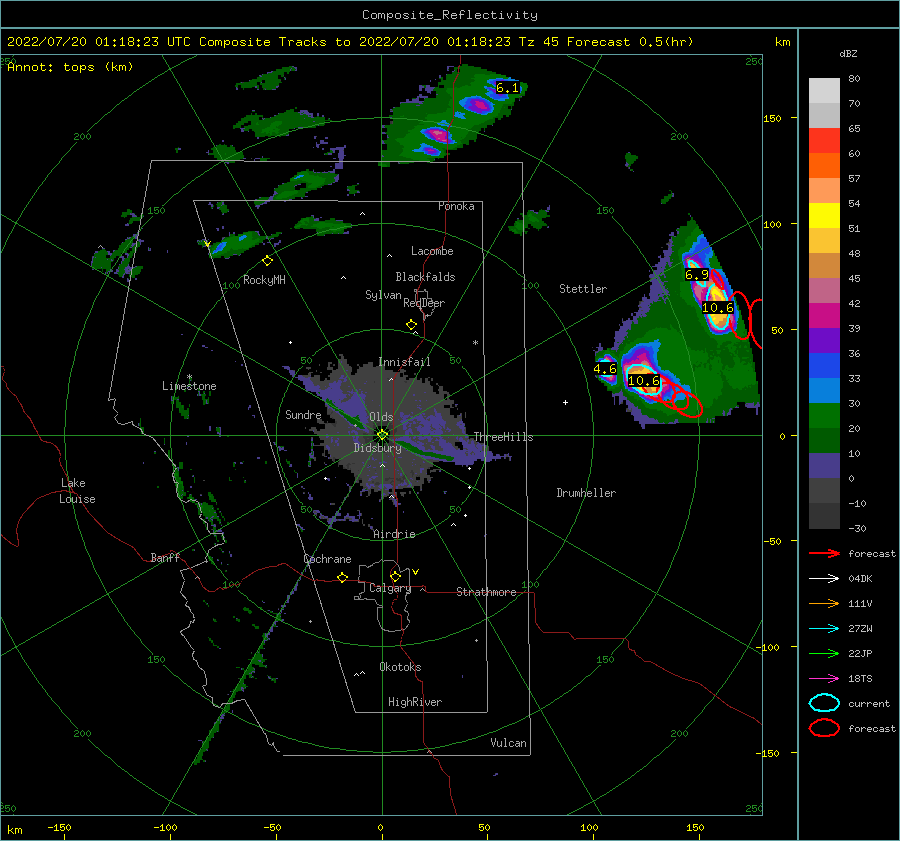Click the Limestone label
900x841 pixels.
189,386
